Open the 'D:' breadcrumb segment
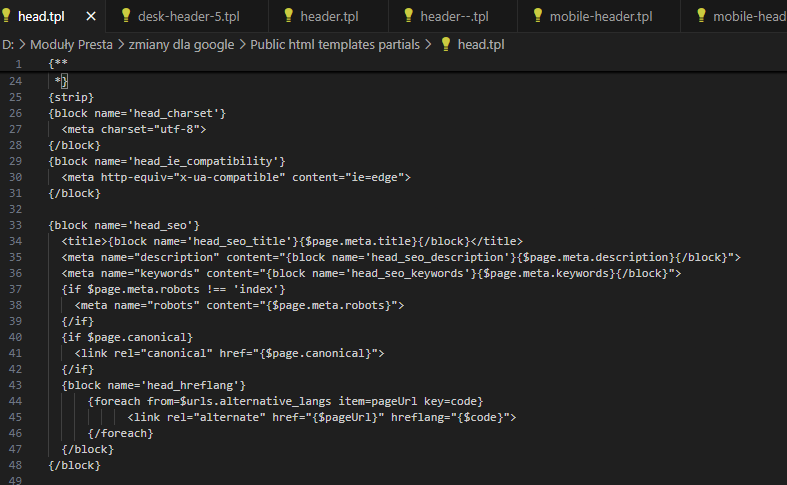This screenshot has height=485, width=787. click(x=8, y=45)
